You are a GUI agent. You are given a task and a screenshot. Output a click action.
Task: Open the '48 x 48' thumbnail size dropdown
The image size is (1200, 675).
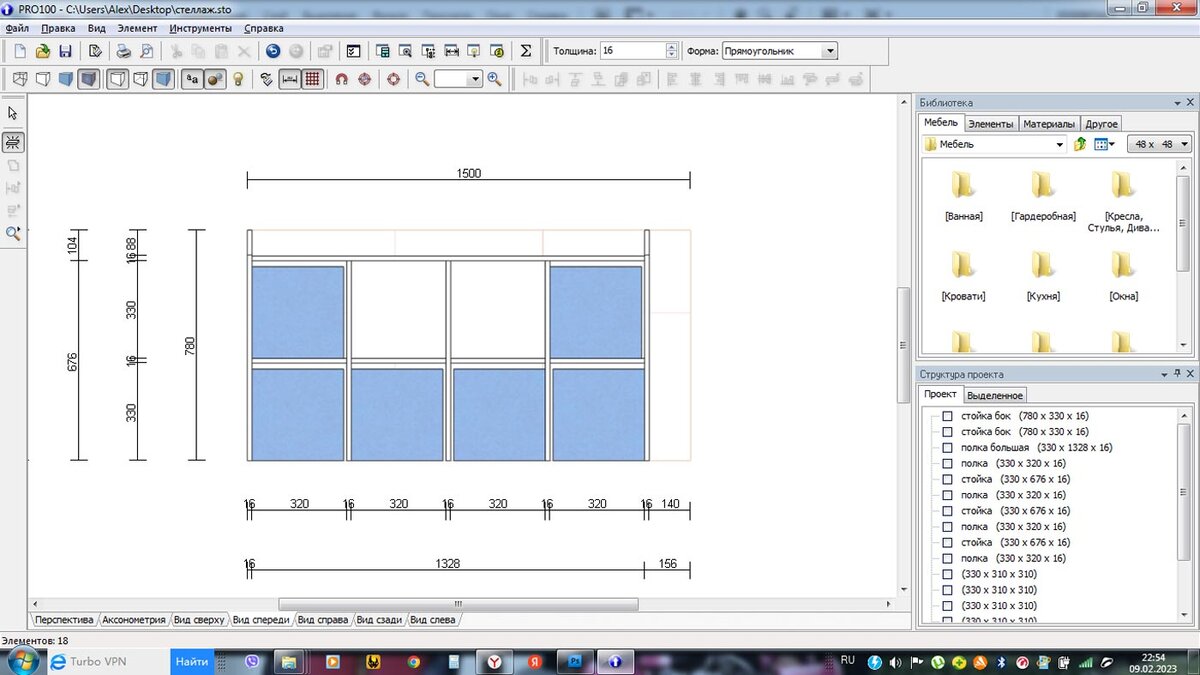[x=1159, y=144]
